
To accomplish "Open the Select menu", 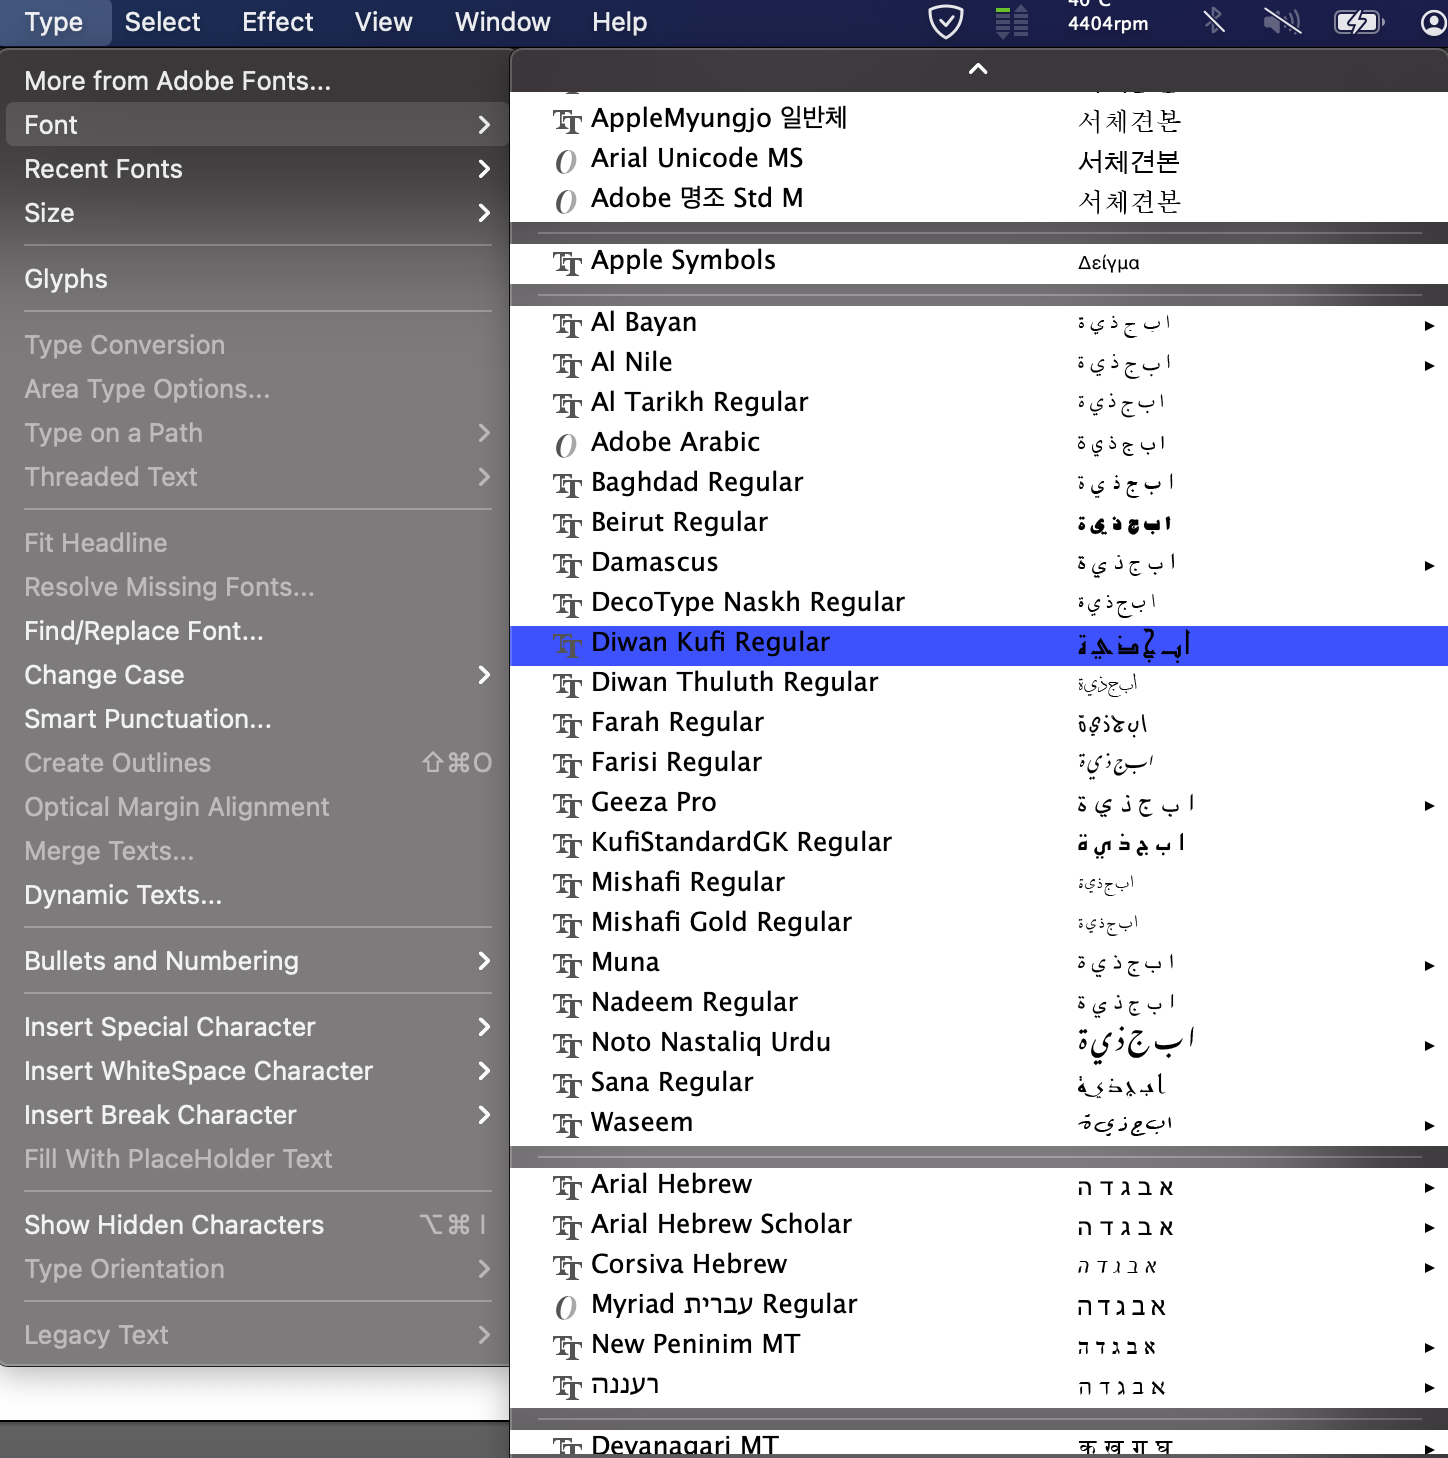I will tap(162, 22).
